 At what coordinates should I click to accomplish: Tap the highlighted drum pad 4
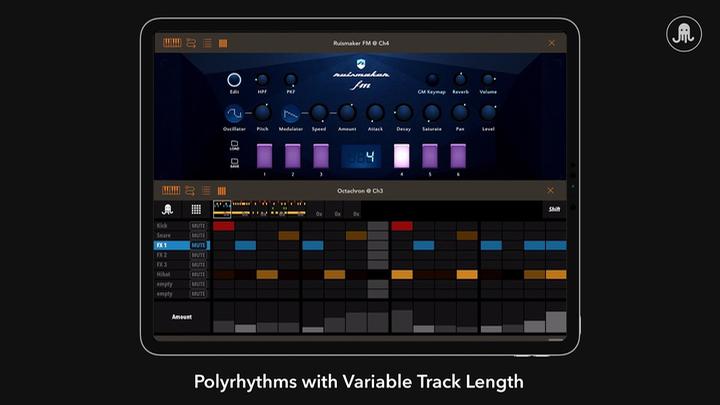(401, 157)
